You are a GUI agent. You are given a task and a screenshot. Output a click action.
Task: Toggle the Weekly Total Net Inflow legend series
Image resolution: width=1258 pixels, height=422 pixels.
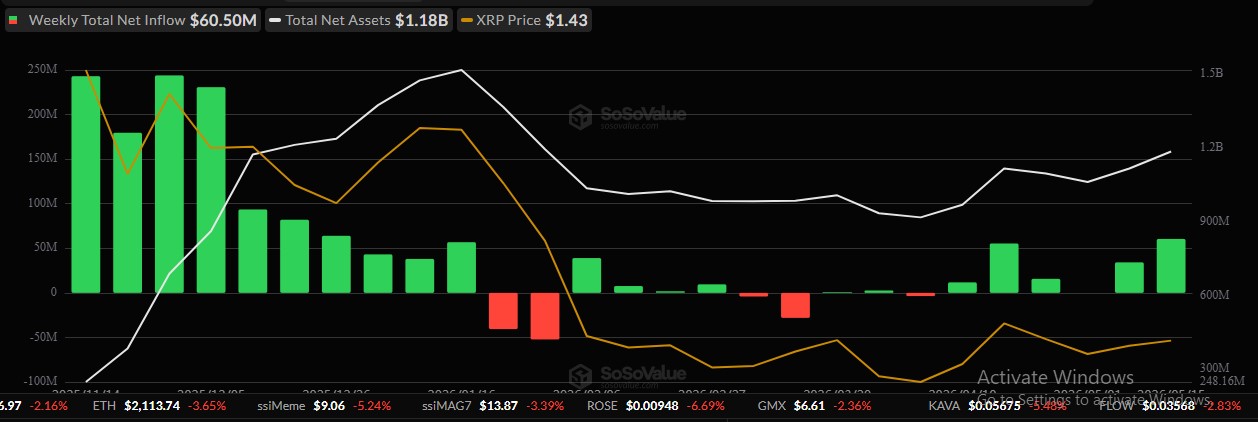coord(132,19)
